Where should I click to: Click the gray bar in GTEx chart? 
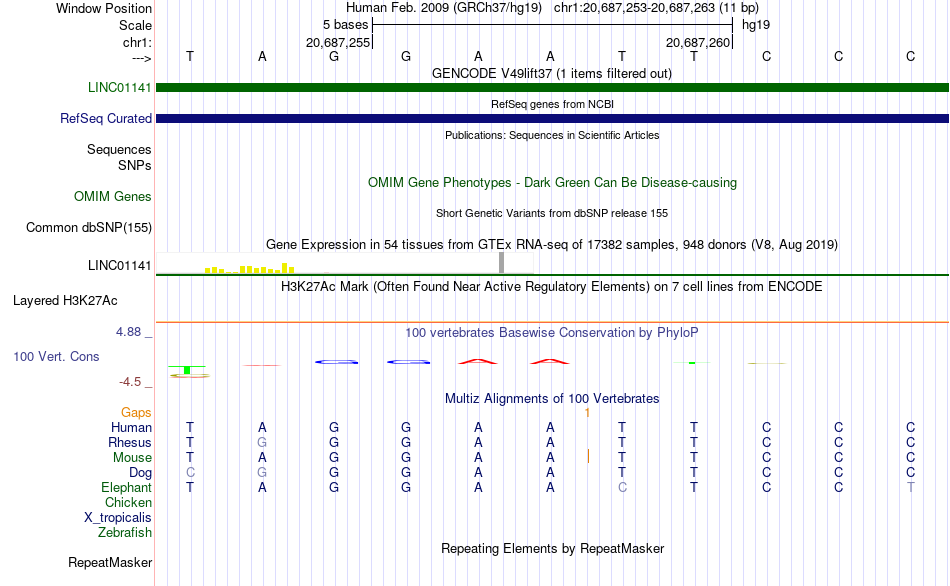point(501,263)
